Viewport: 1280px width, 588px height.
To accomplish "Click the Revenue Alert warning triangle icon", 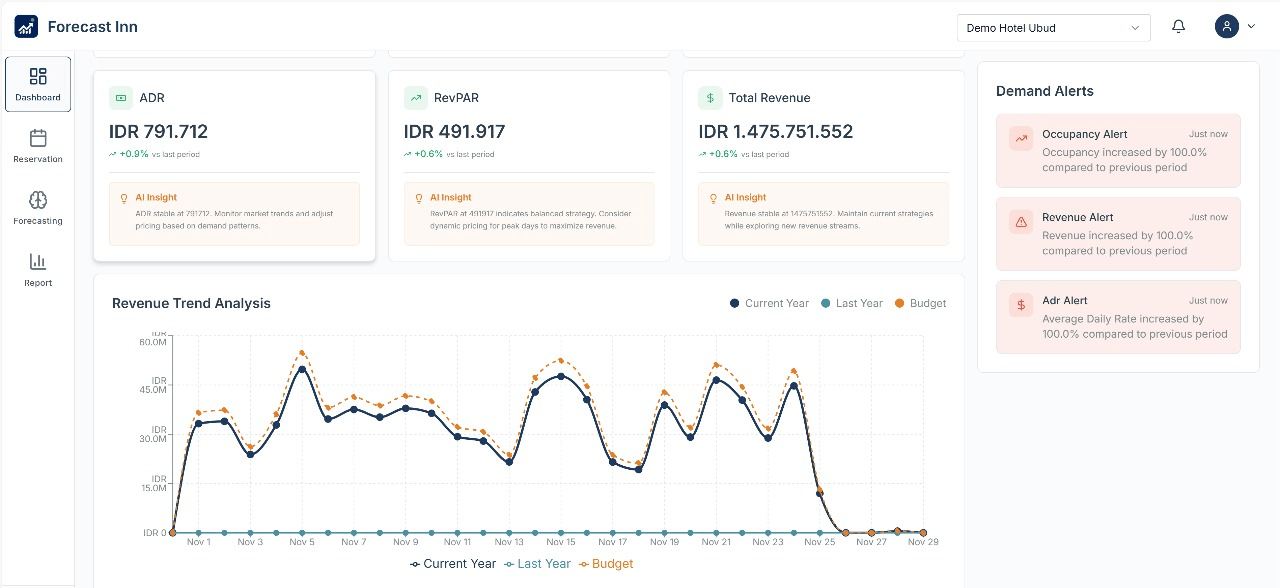I will tap(1021, 222).
